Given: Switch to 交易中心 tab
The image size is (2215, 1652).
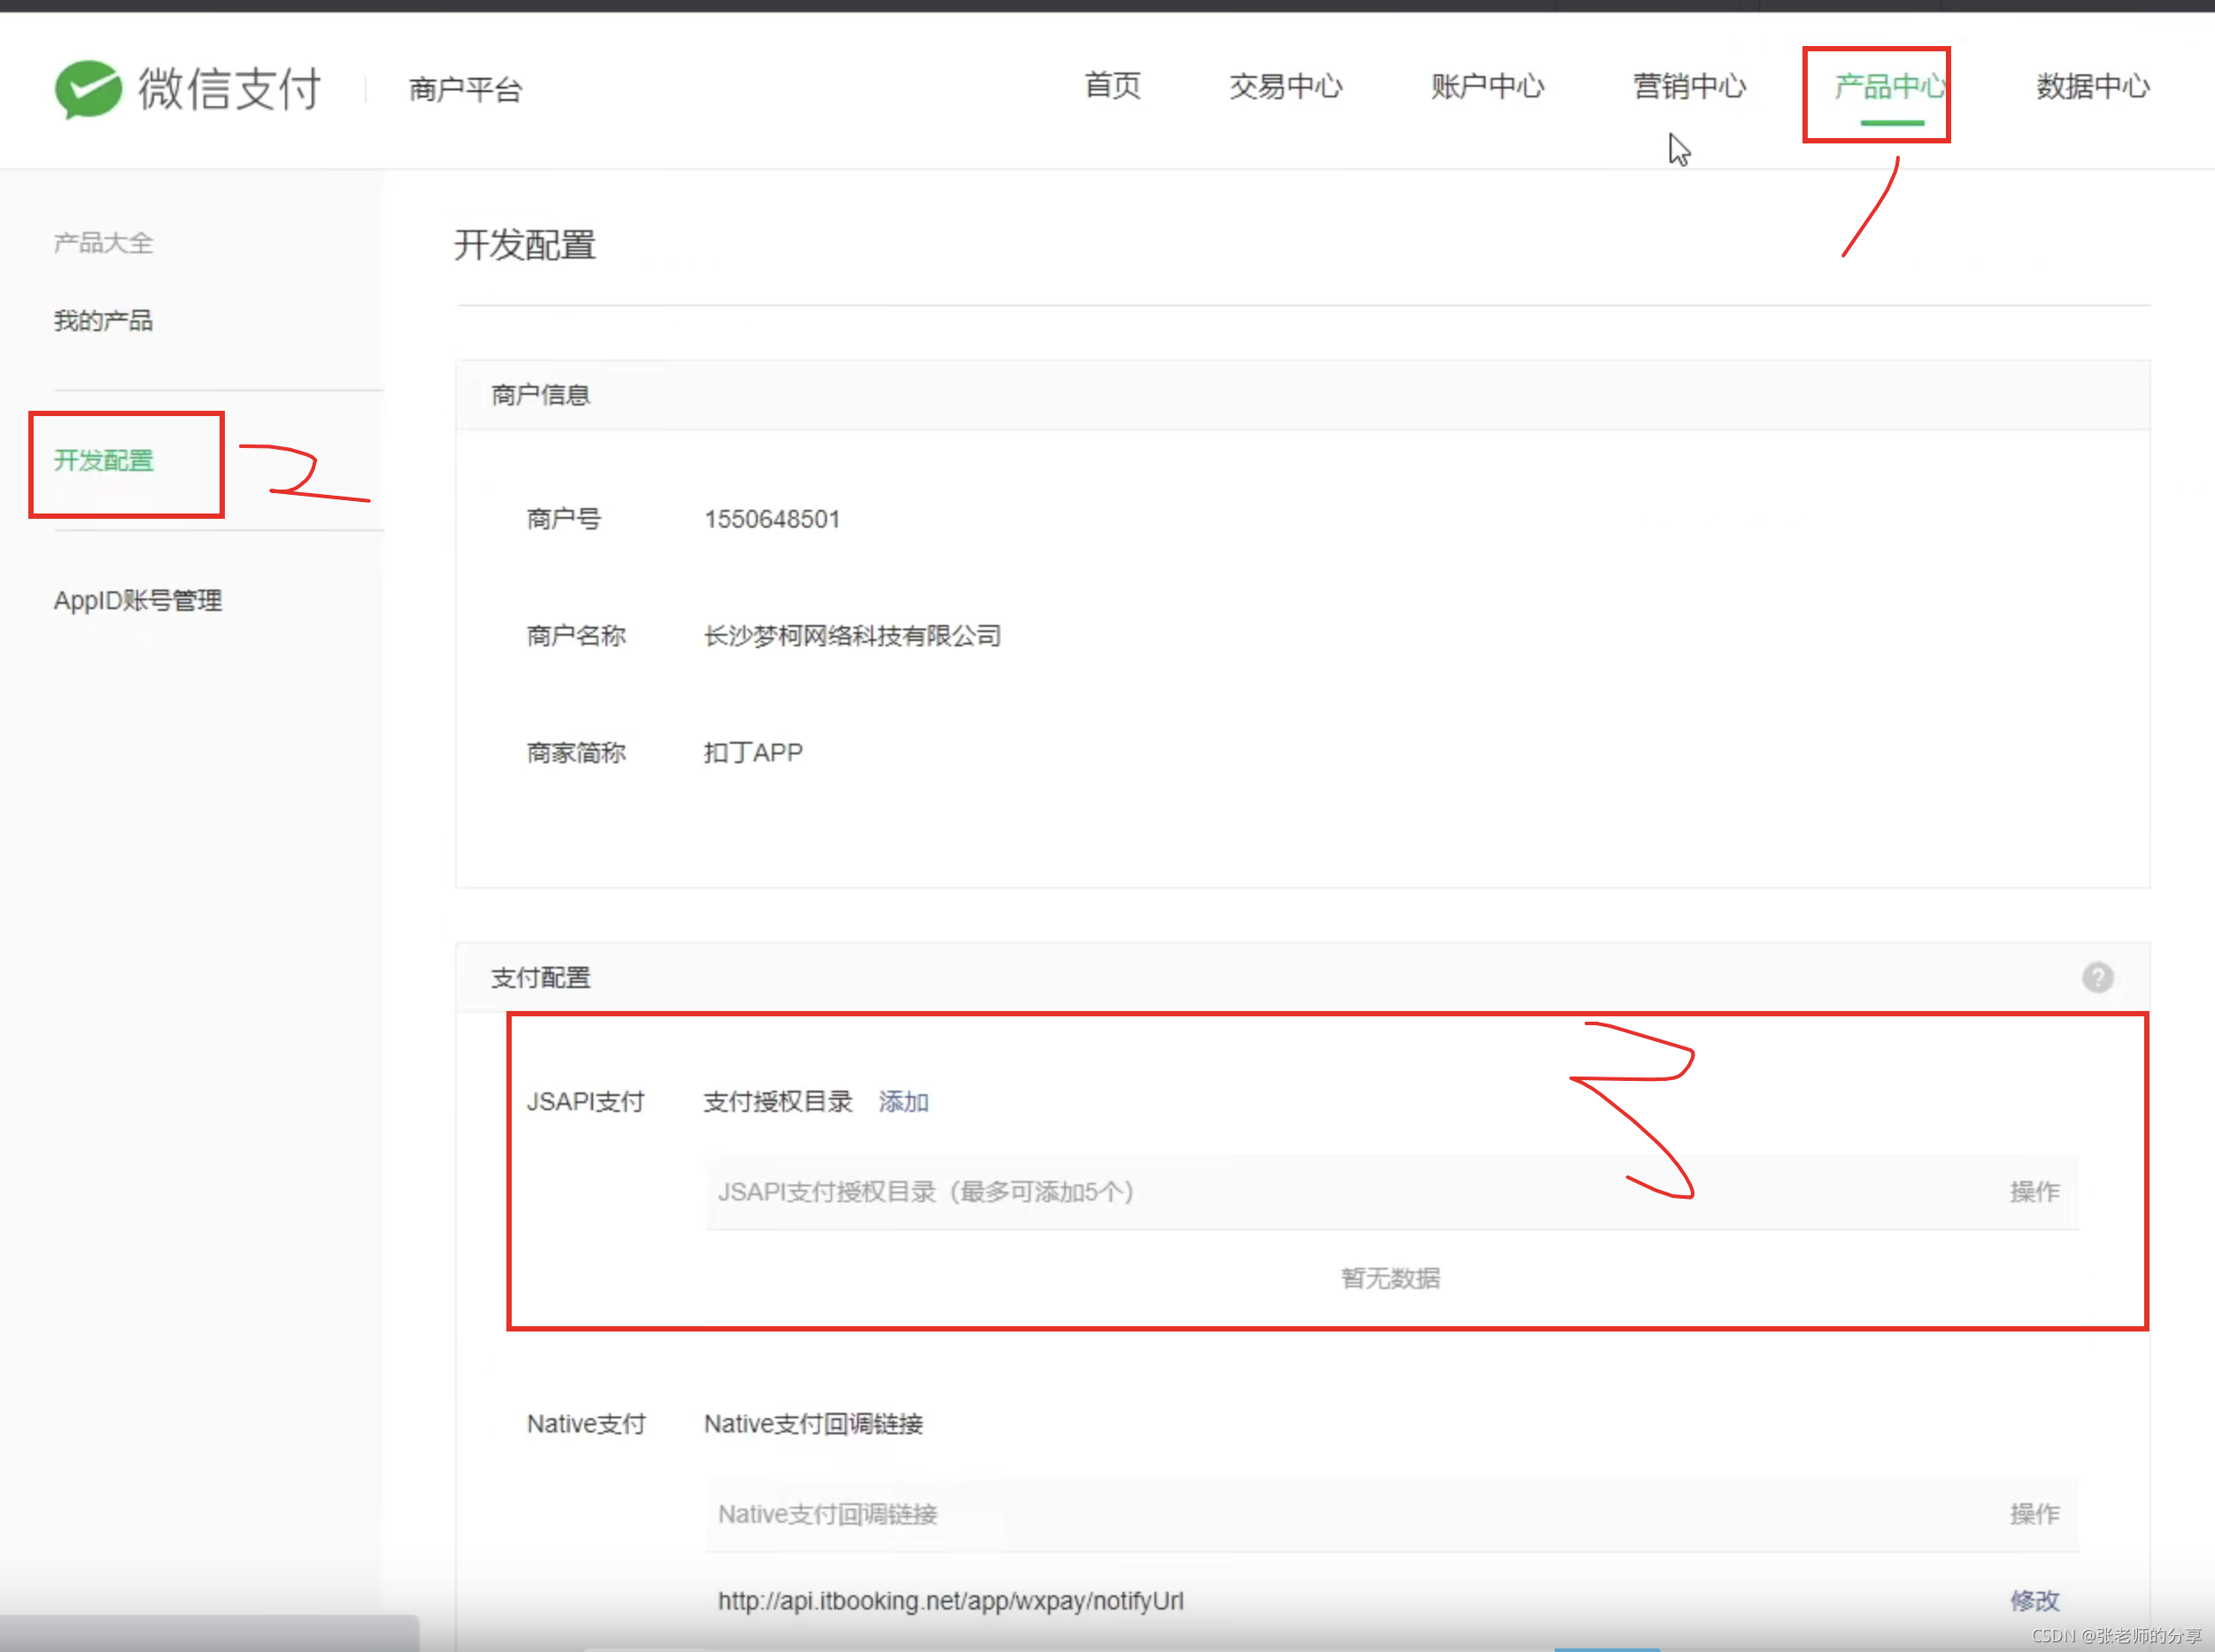Looking at the screenshot, I should pos(1285,87).
